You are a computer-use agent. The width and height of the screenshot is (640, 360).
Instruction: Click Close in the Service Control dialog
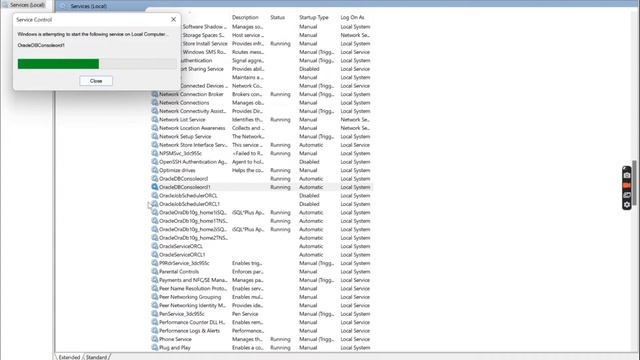tap(96, 81)
